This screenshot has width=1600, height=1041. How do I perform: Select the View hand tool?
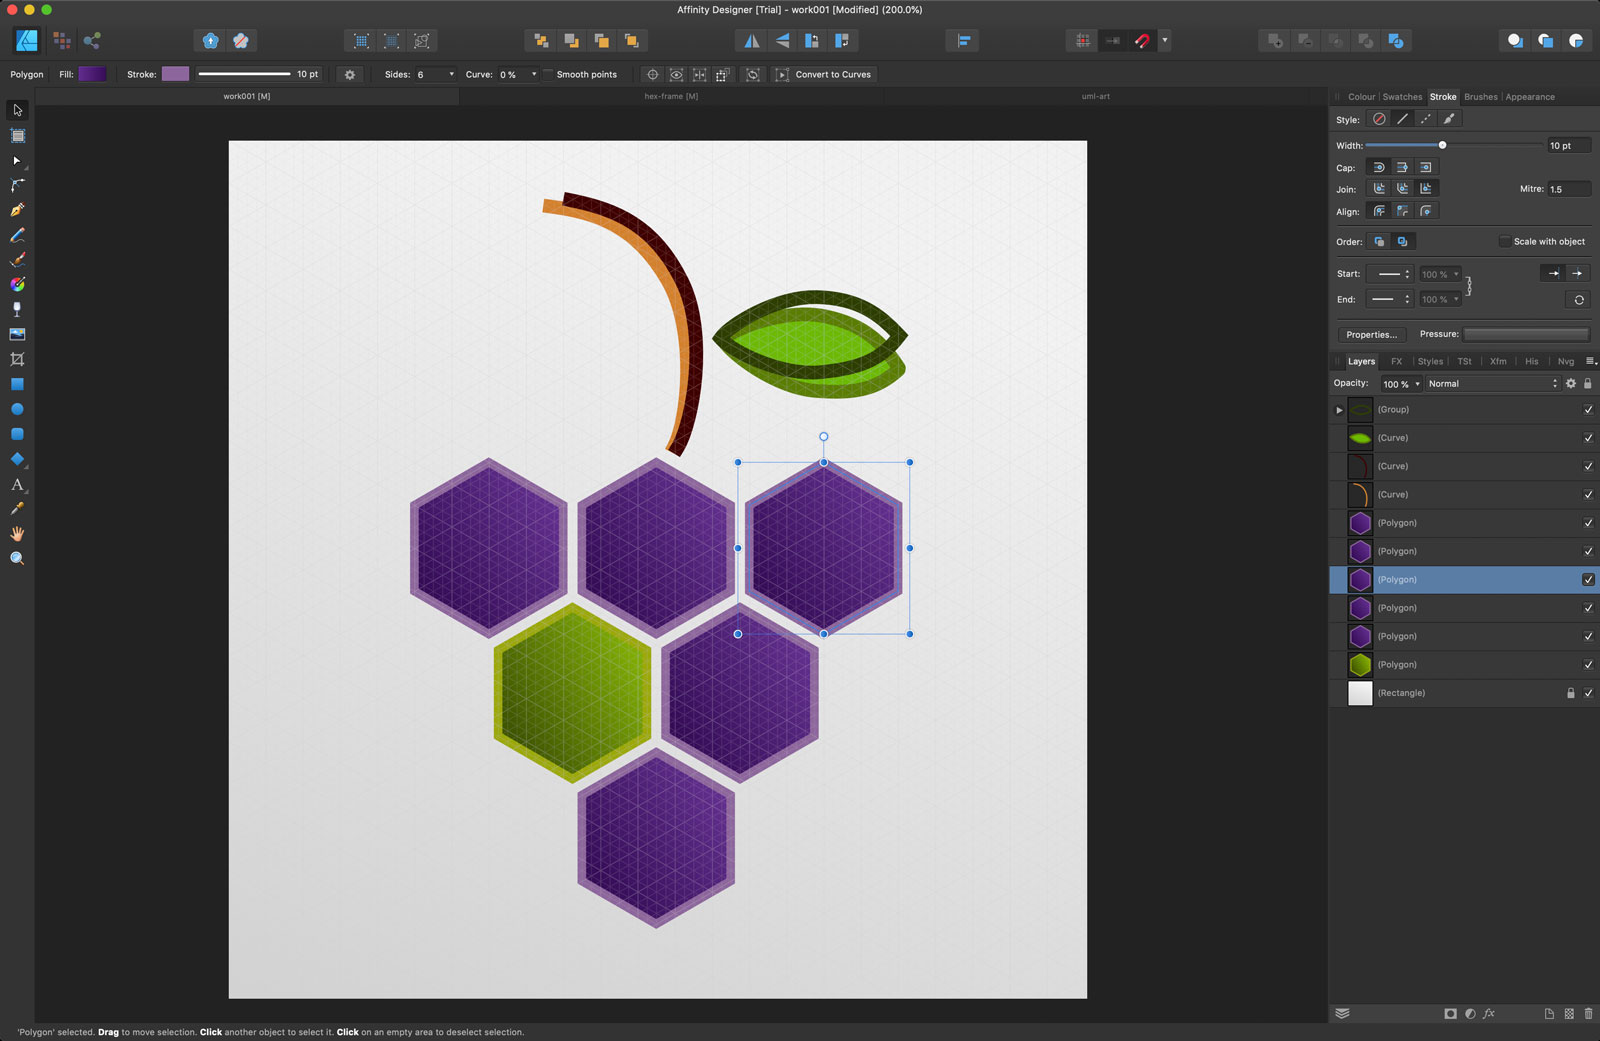tap(17, 534)
